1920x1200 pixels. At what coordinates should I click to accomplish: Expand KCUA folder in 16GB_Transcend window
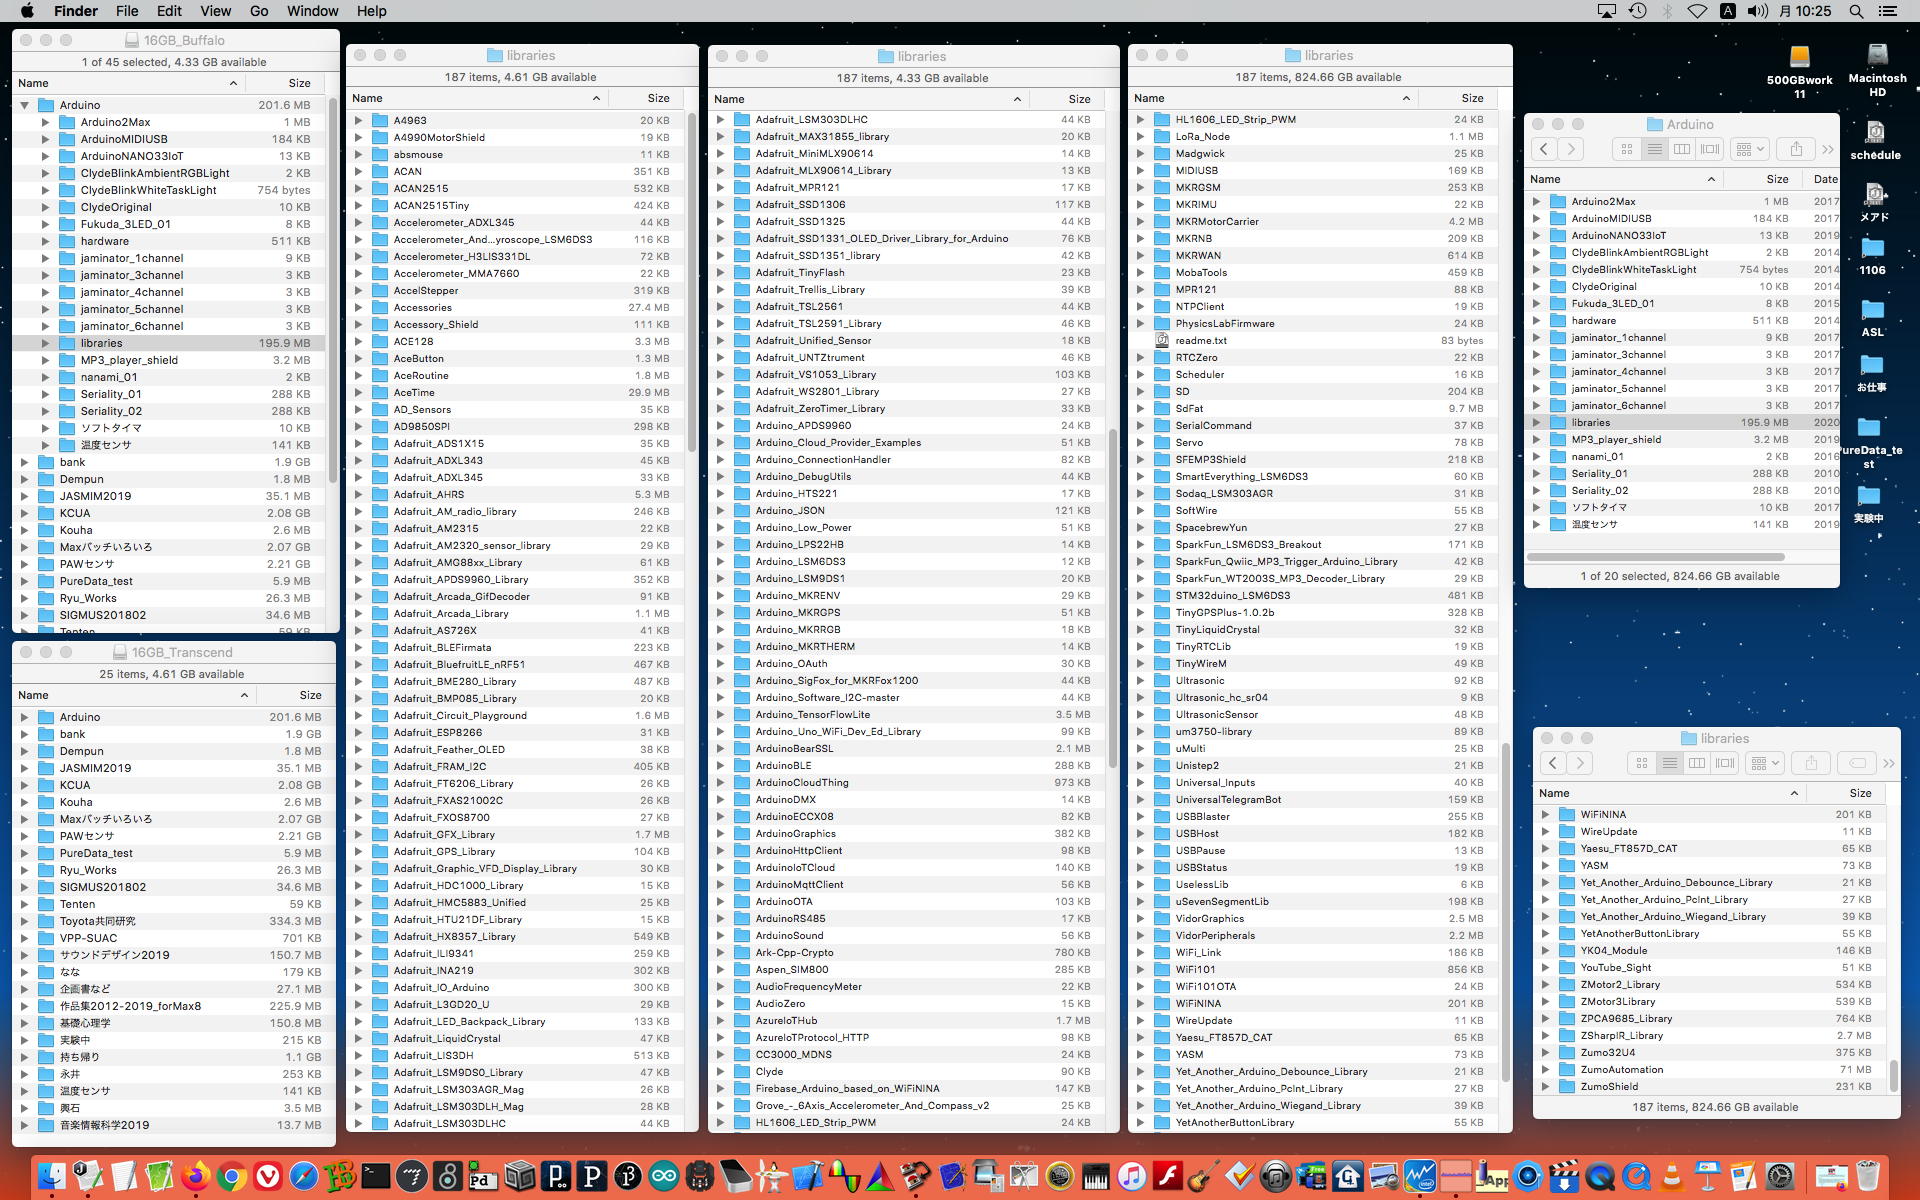pyautogui.click(x=25, y=785)
